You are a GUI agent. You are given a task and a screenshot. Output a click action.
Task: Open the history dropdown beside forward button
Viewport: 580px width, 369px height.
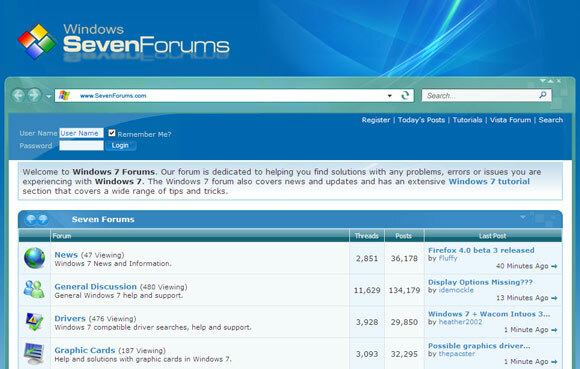(x=48, y=97)
